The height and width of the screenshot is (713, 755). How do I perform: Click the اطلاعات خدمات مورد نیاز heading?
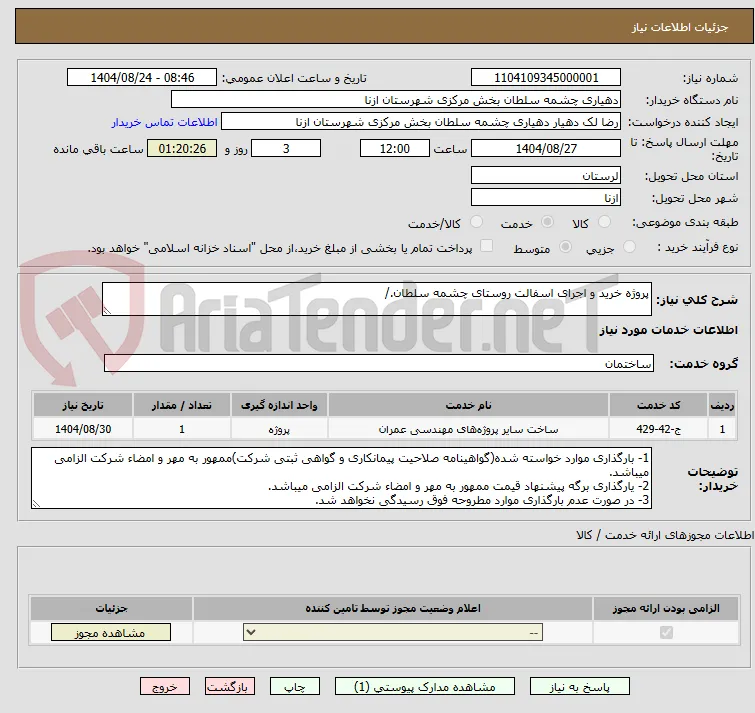coord(668,330)
